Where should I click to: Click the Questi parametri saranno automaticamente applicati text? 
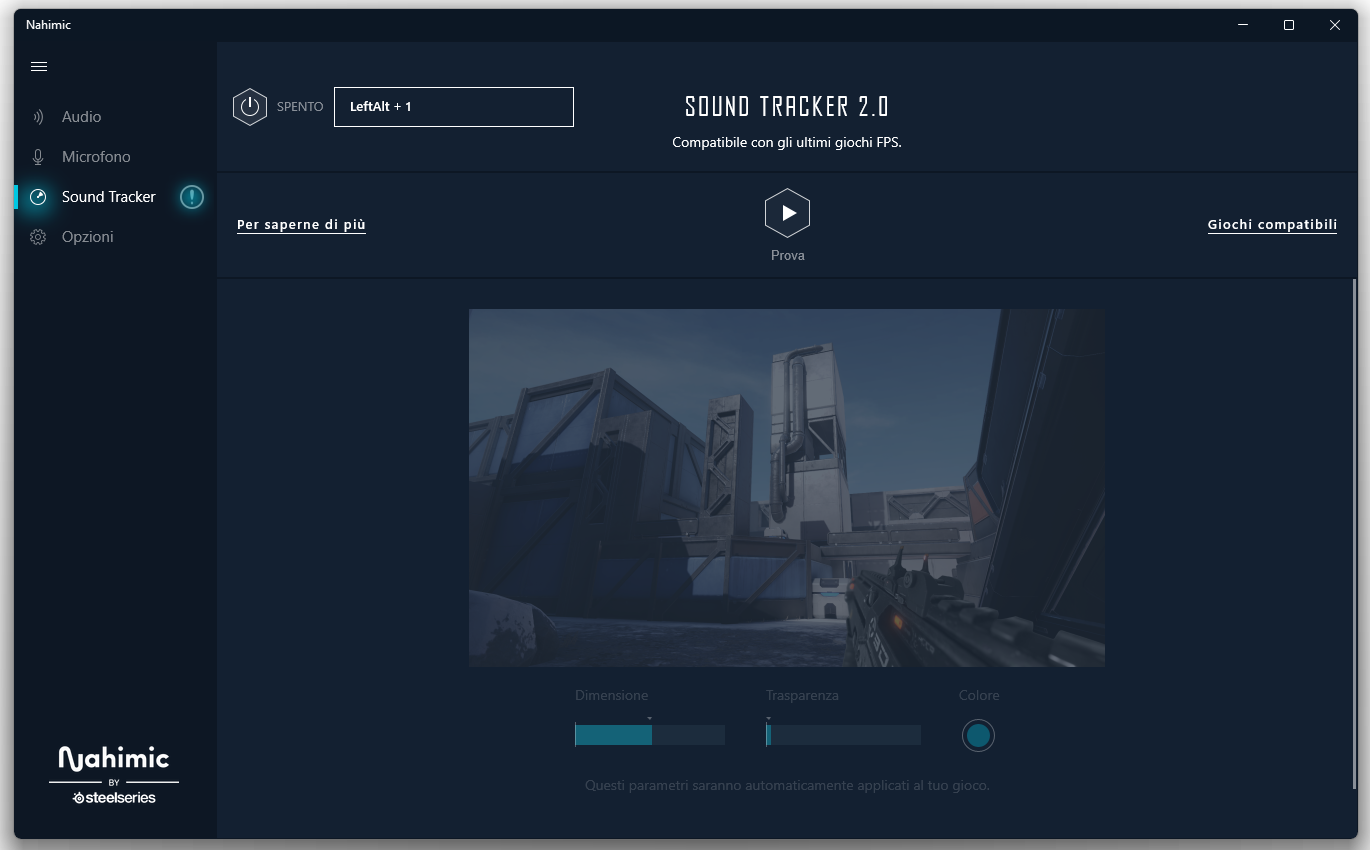pyautogui.click(x=787, y=786)
